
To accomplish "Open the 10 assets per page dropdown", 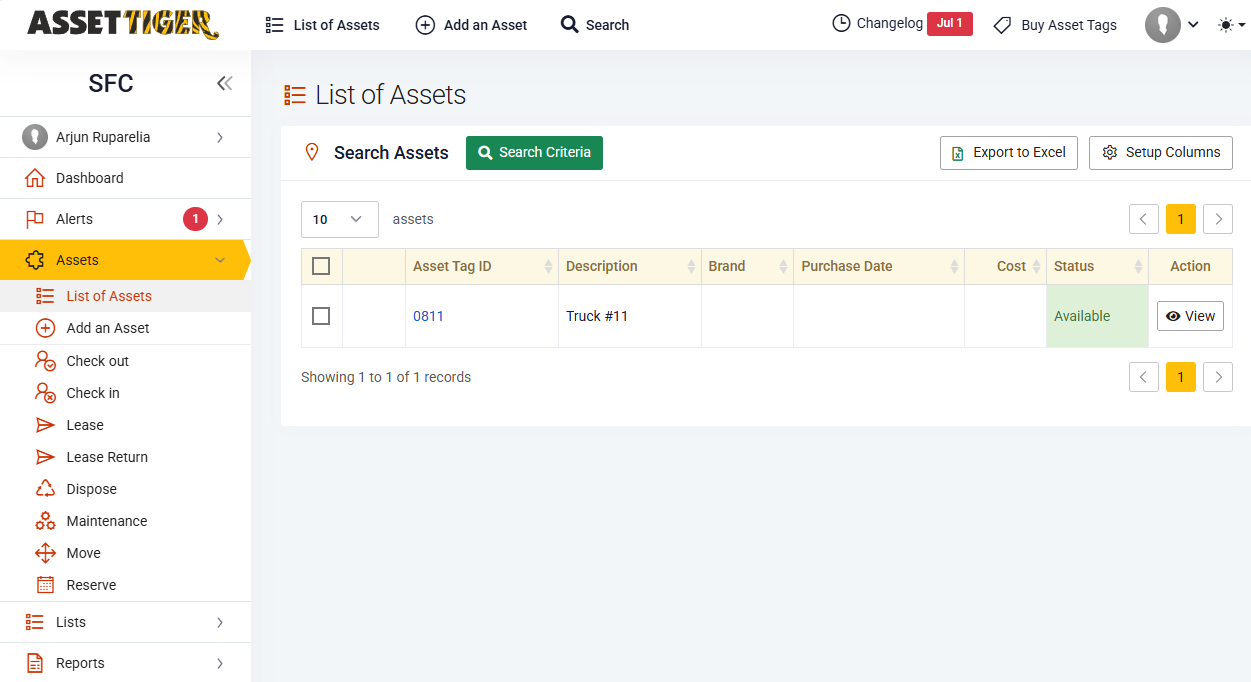I will click(339, 219).
